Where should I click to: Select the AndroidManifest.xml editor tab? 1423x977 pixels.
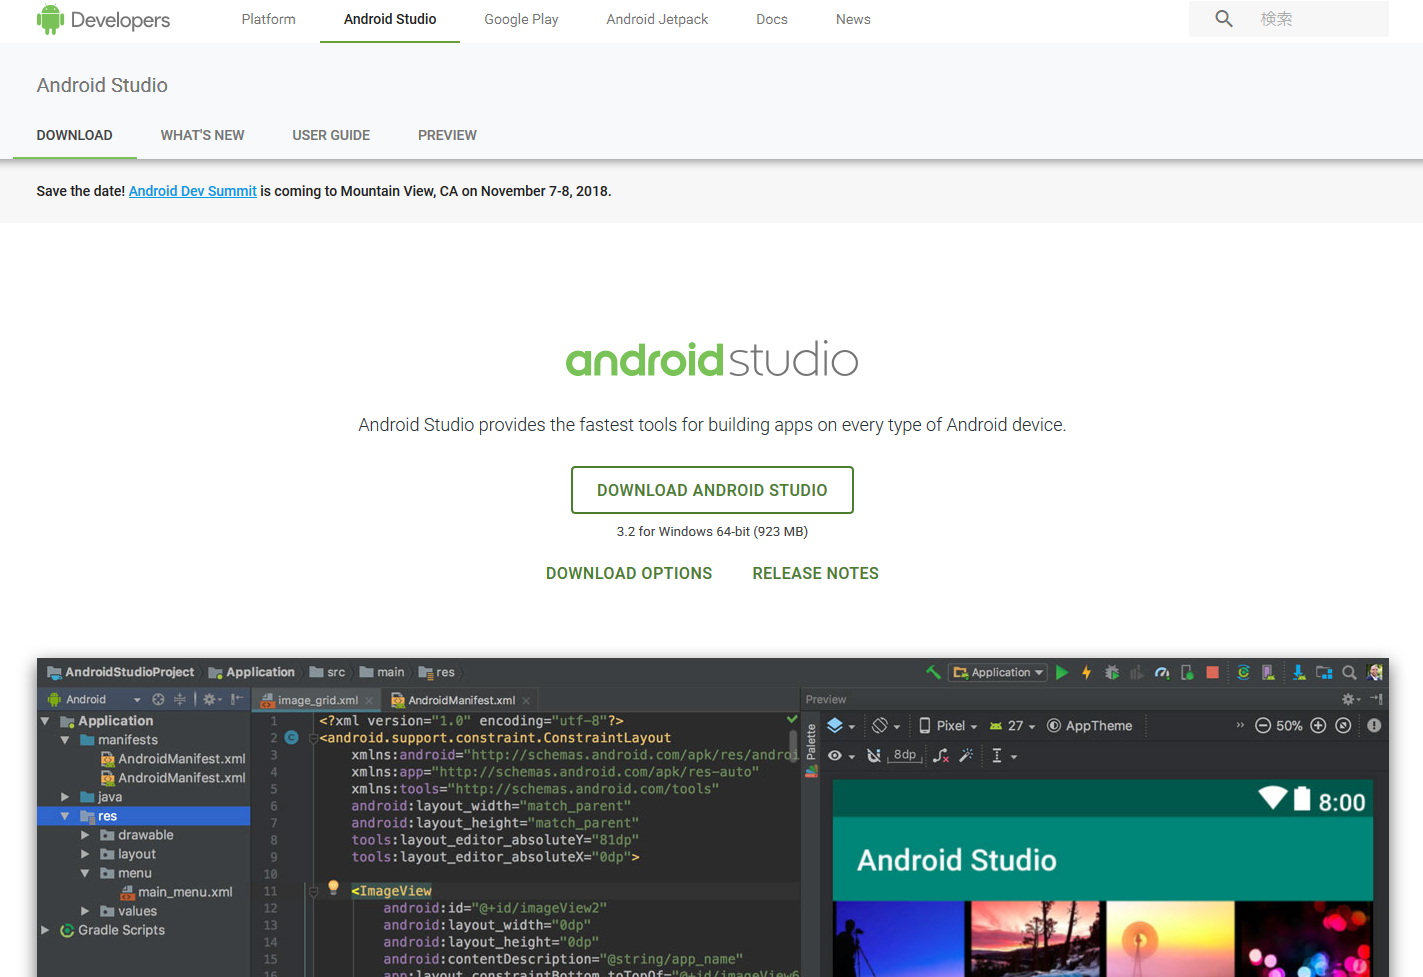point(461,700)
